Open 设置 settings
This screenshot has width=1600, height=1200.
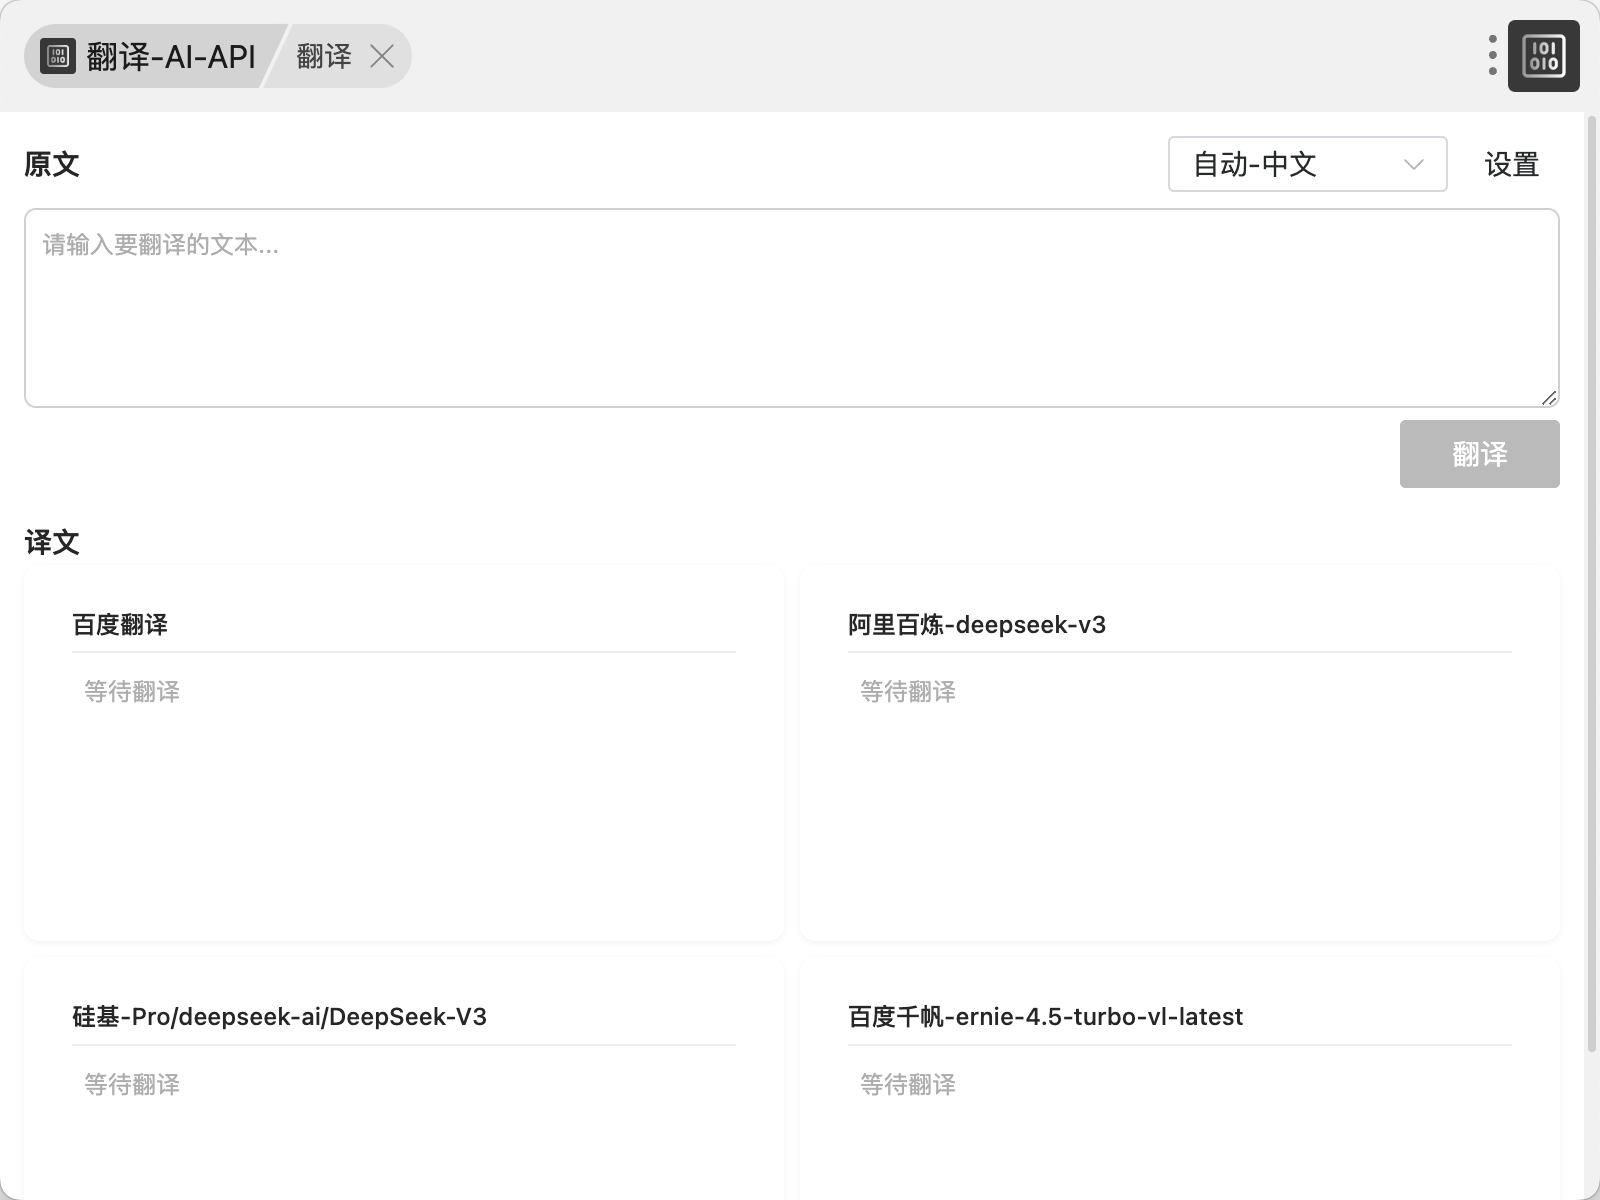tap(1511, 164)
